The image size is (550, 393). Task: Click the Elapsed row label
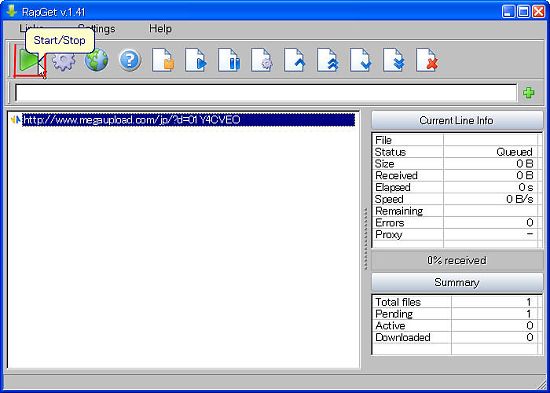pyautogui.click(x=393, y=187)
